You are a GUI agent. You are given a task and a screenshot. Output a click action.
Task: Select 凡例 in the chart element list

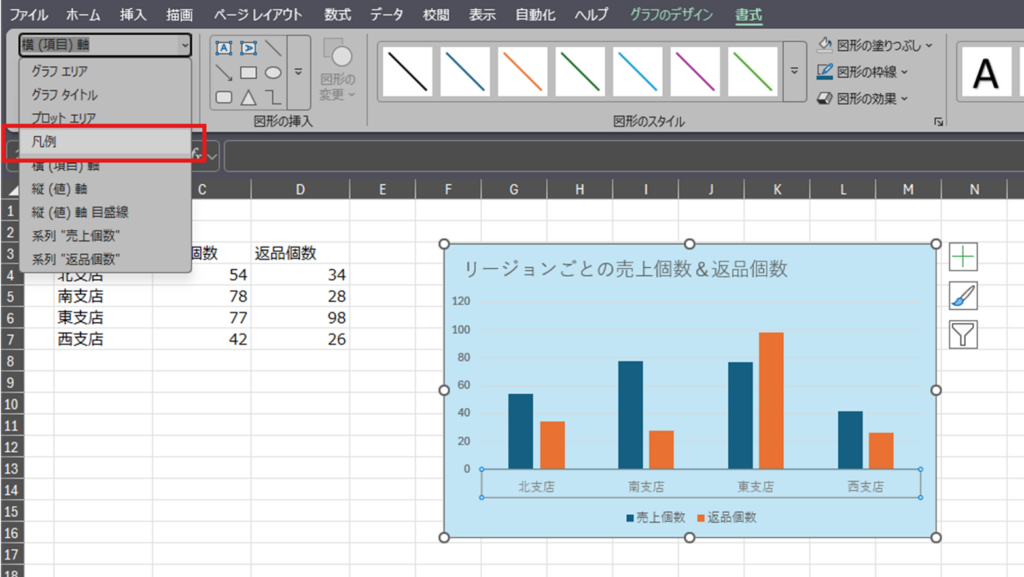tap(45, 142)
